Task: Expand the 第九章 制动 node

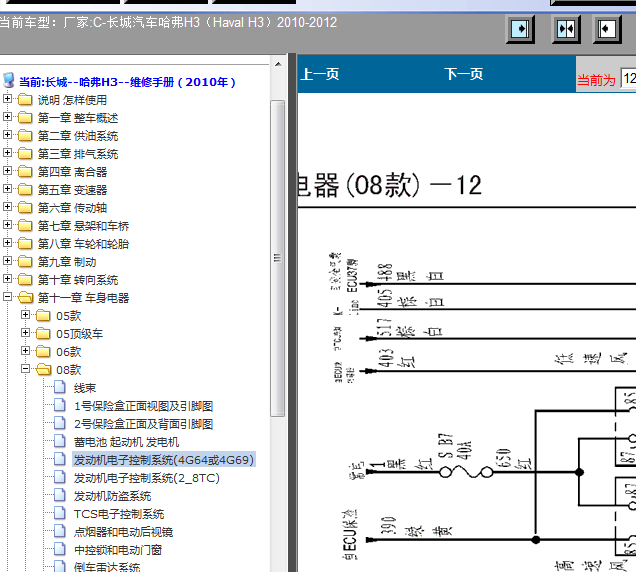Action: tap(7, 260)
